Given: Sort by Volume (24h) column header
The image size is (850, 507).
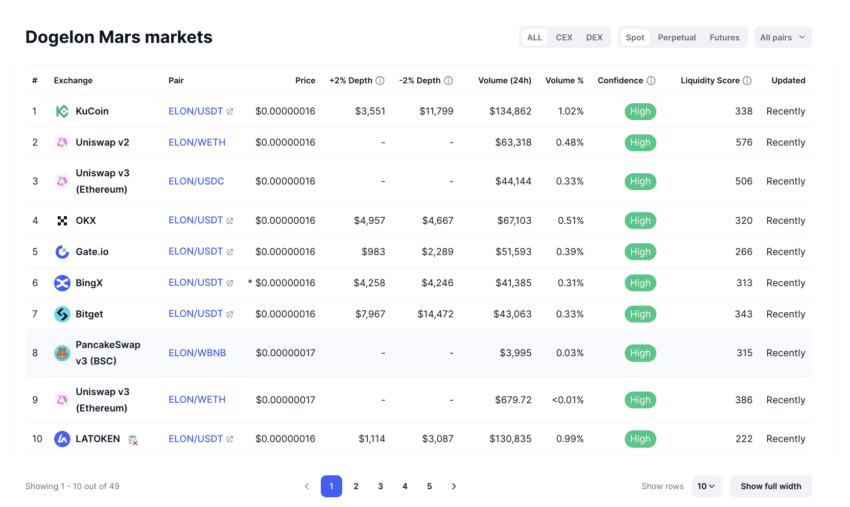Looking at the screenshot, I should pyautogui.click(x=505, y=80).
